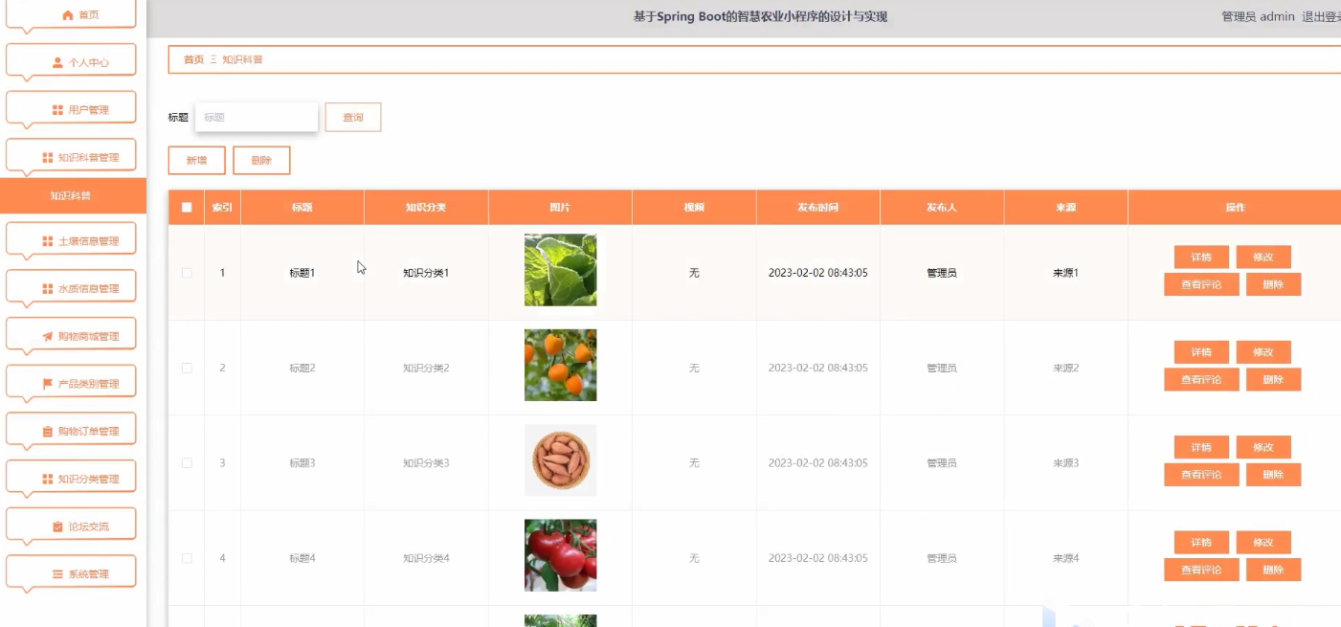1341x627 pixels.
Task: Click the home icon beside 首页
Action: click(x=67, y=15)
